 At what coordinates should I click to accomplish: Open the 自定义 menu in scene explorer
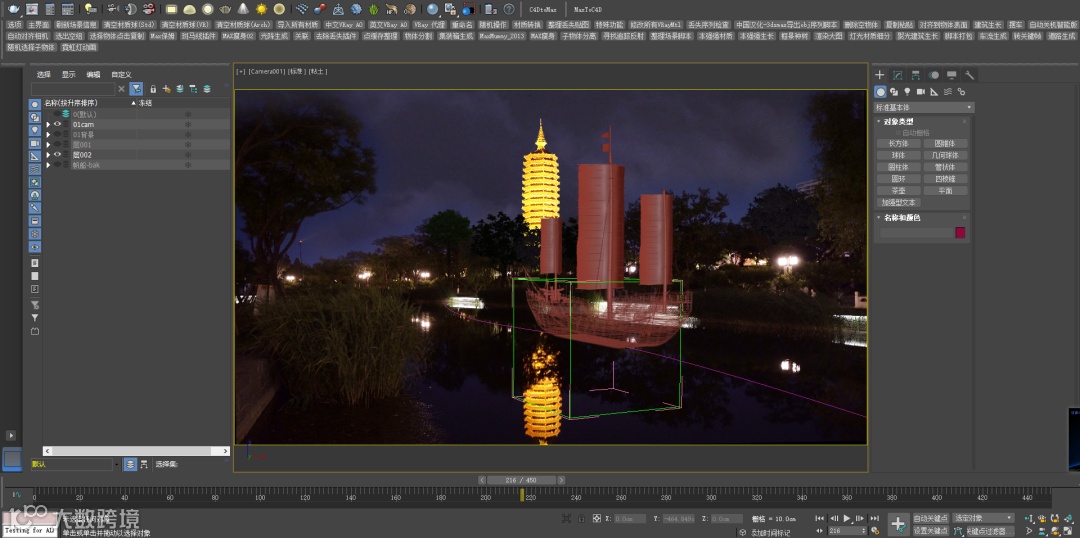click(x=121, y=74)
